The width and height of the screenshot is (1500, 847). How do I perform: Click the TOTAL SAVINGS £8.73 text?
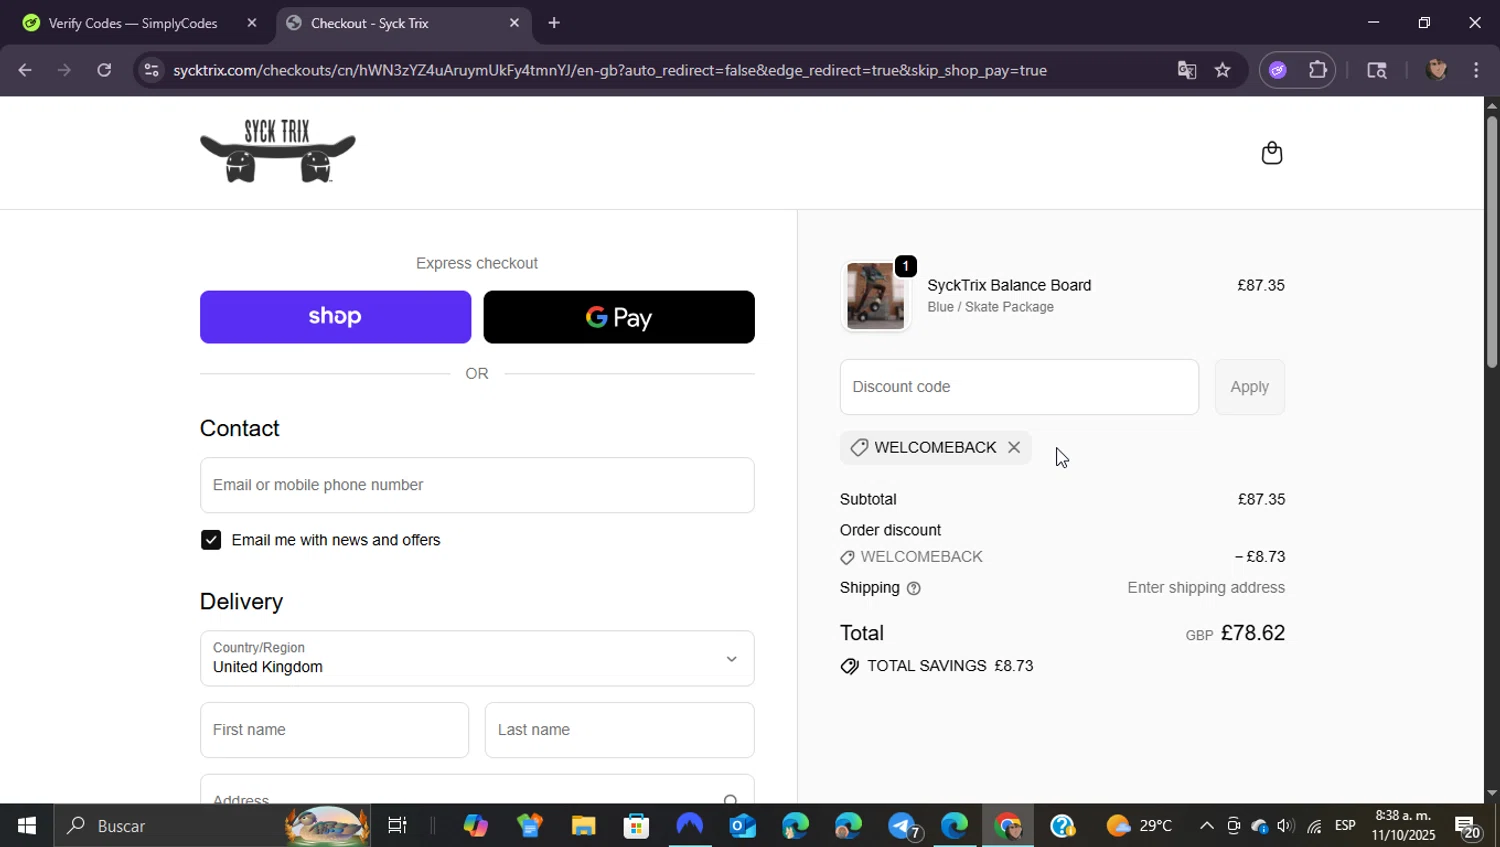tap(950, 666)
